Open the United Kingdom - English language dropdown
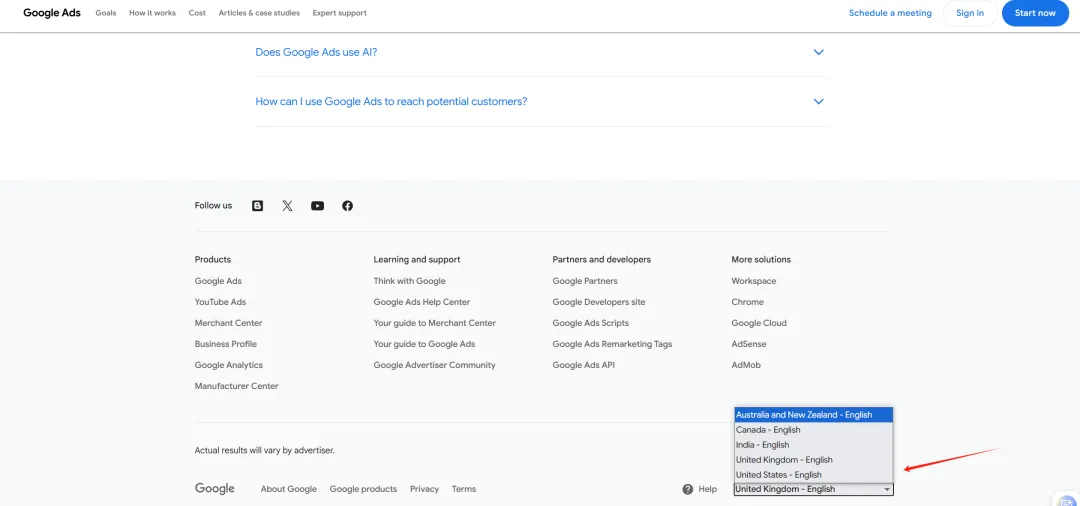1080x506 pixels. pyautogui.click(x=813, y=489)
